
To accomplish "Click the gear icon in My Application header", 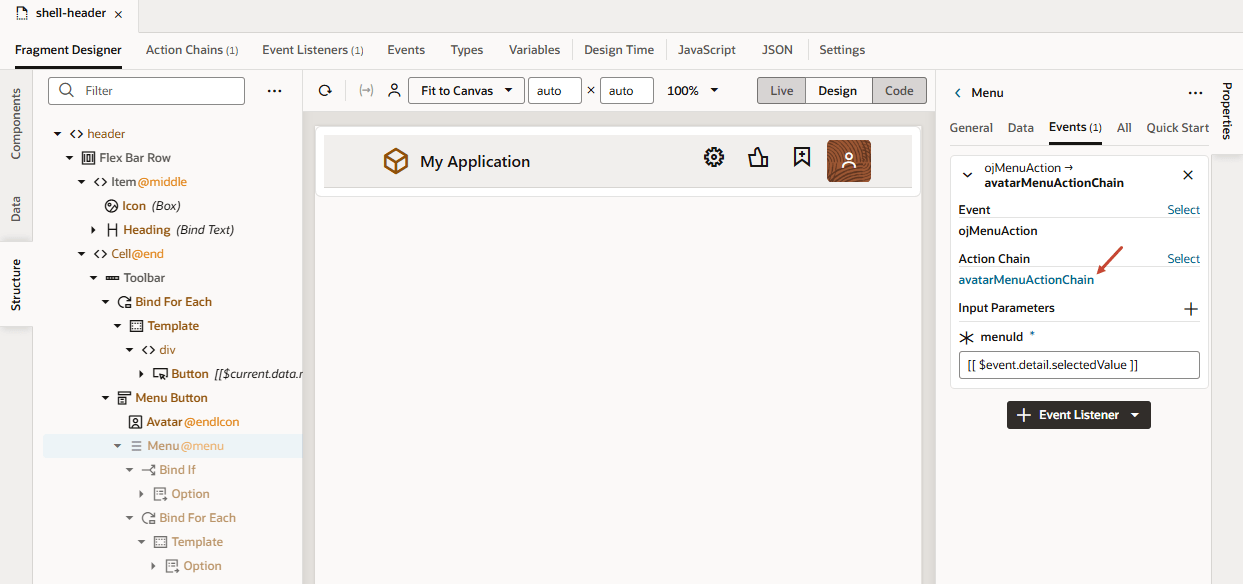I will tap(713, 157).
